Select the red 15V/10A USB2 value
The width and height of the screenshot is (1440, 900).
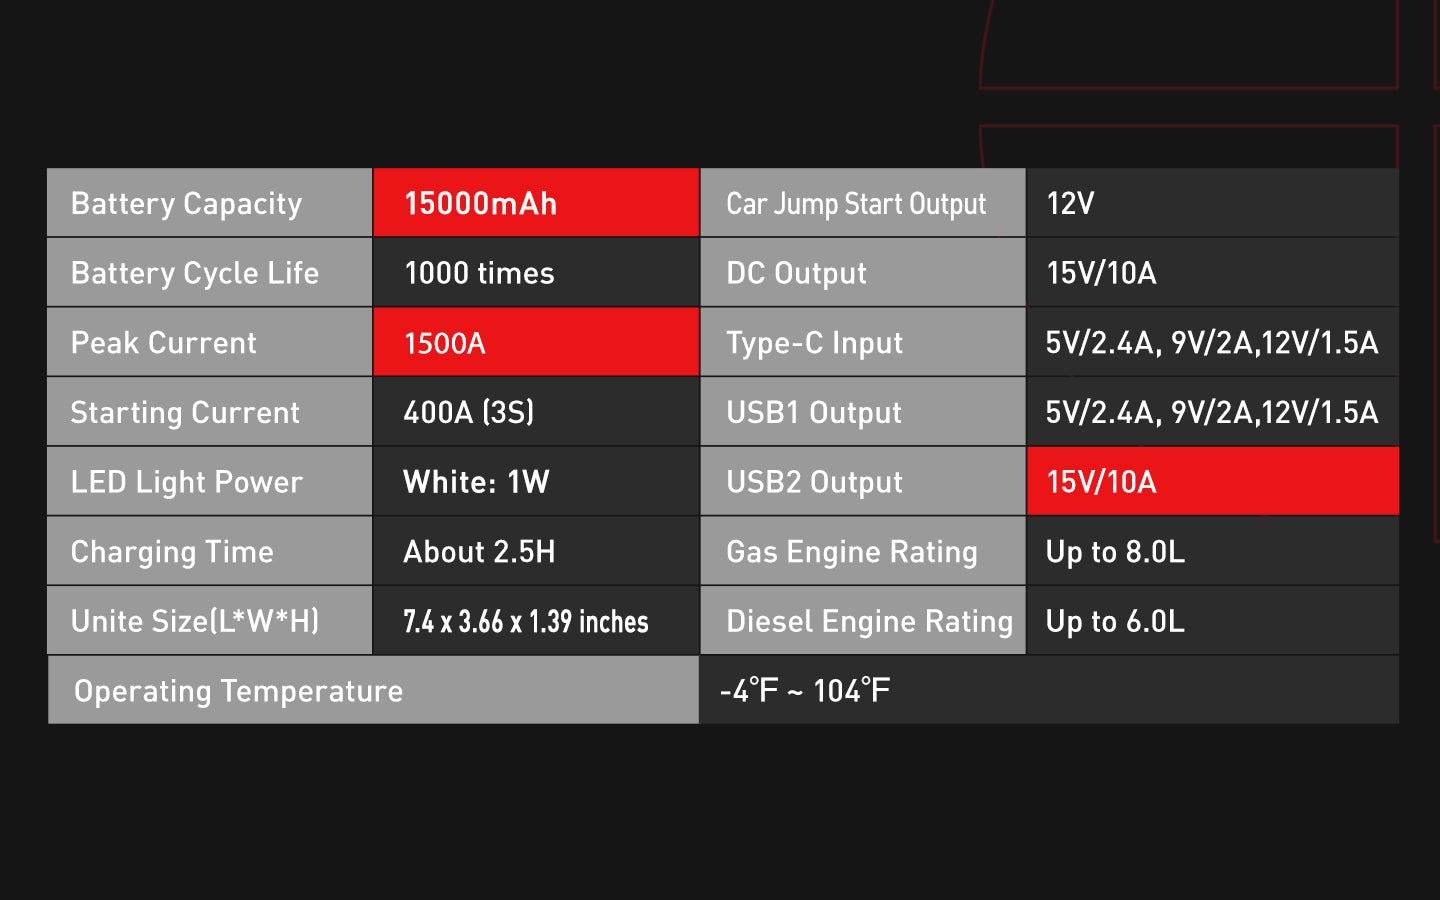tap(1213, 481)
